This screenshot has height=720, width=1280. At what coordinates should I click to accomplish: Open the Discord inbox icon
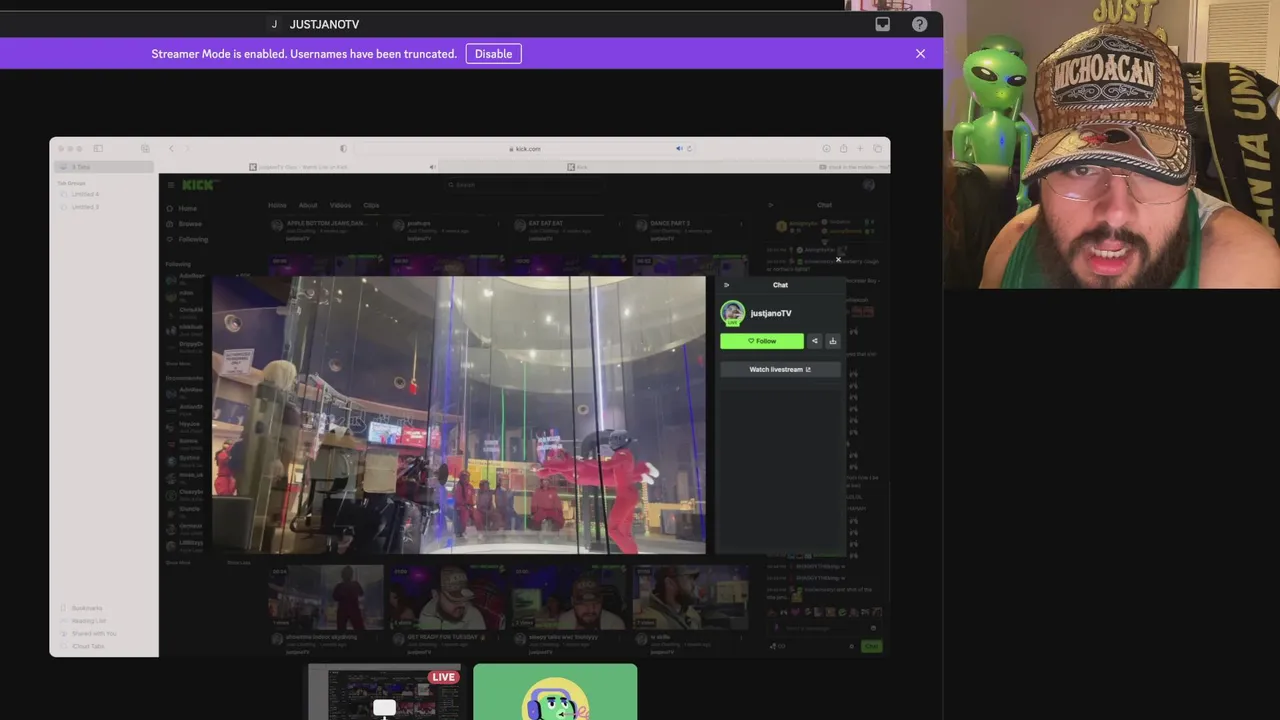[x=882, y=24]
